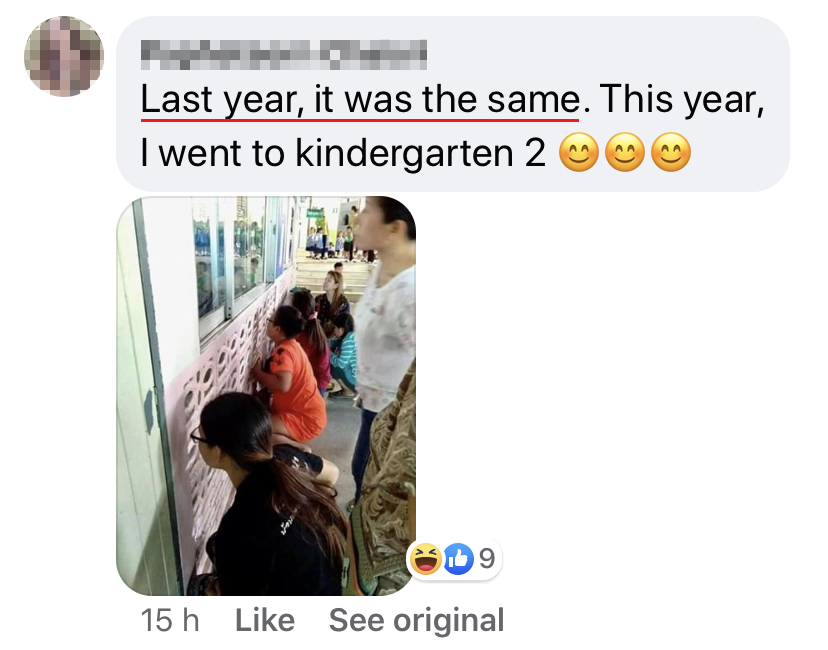Click the third smiling emoji in comment

pos(671,152)
